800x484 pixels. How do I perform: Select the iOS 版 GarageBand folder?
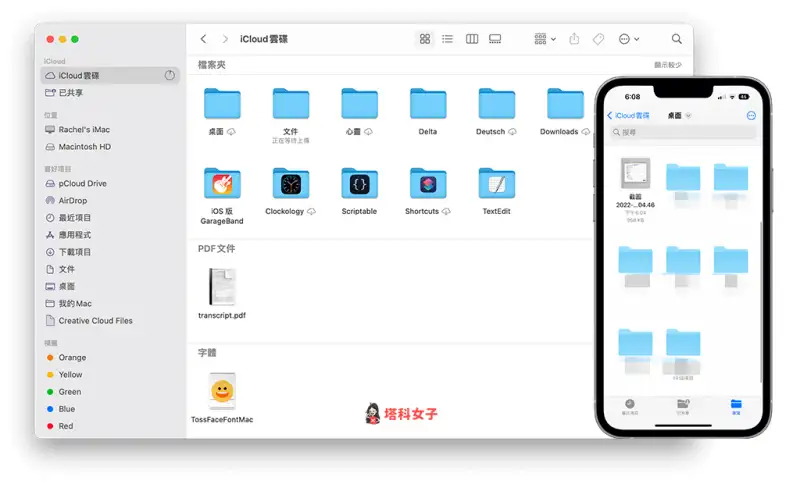[222, 184]
